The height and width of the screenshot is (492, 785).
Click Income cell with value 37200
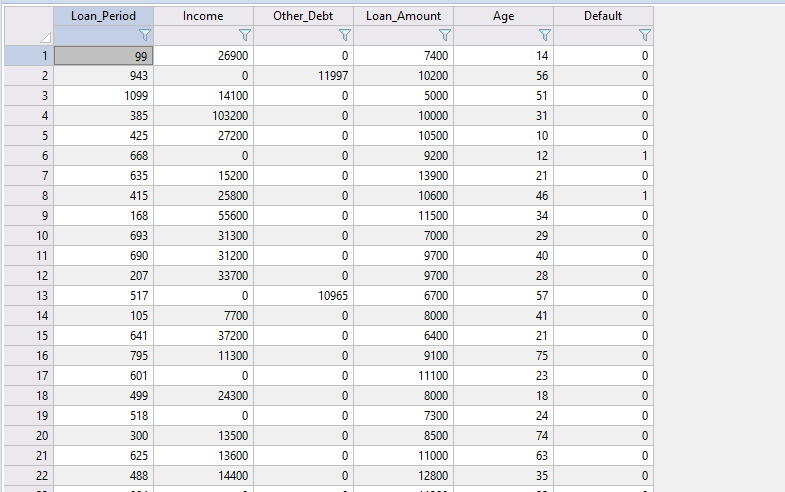point(203,336)
